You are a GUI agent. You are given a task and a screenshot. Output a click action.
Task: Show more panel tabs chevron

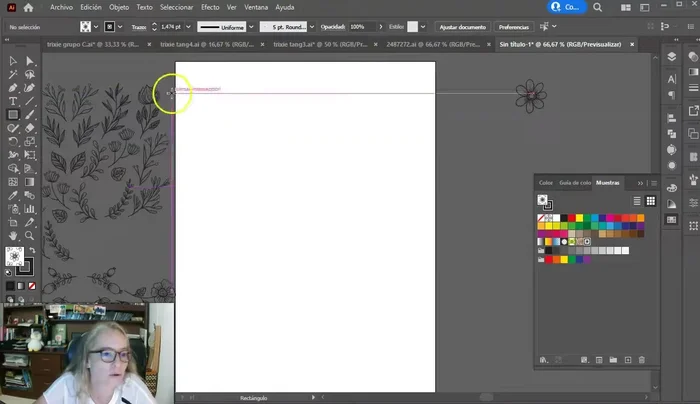tap(640, 183)
